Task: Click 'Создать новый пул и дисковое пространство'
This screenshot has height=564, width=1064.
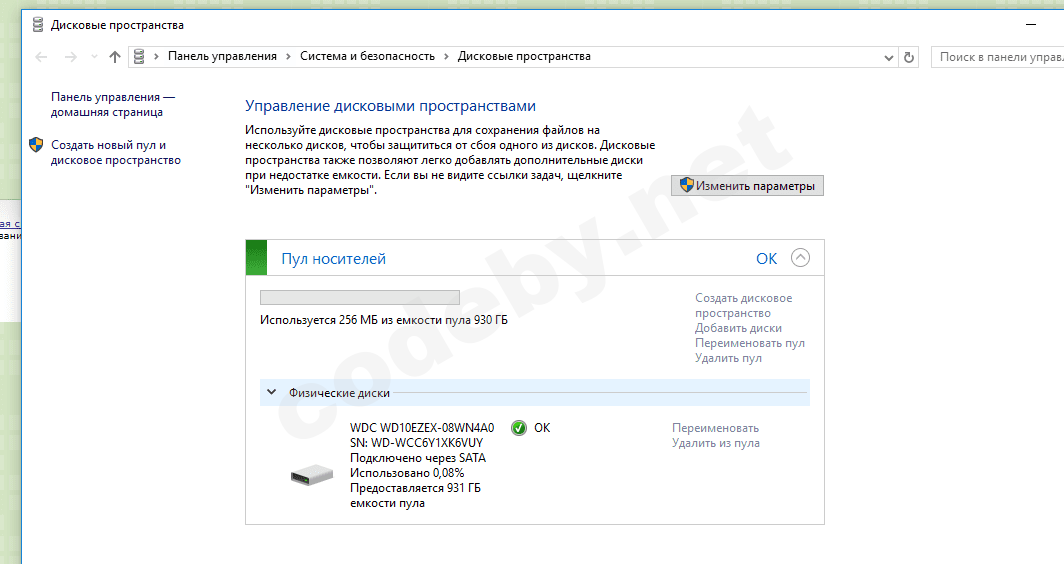Action: [x=116, y=153]
